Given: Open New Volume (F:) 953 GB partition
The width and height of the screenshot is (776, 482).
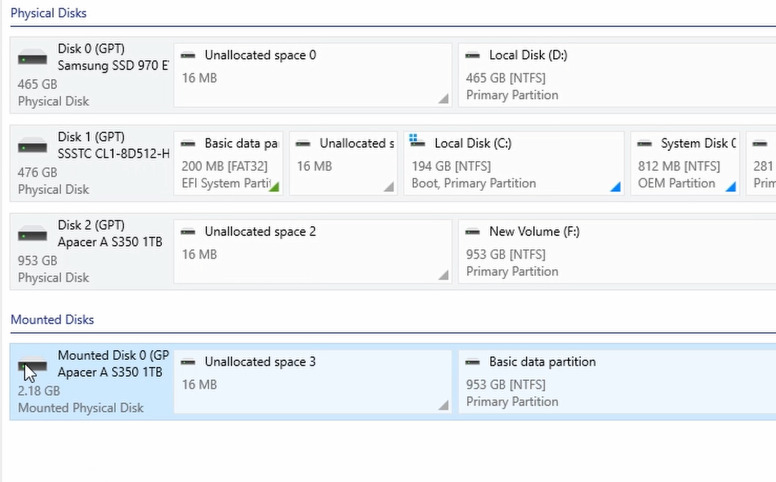Looking at the screenshot, I should click(x=617, y=251).
